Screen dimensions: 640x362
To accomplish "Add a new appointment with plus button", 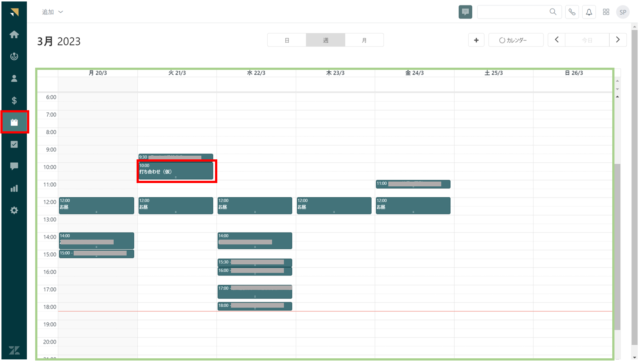I will tap(476, 40).
